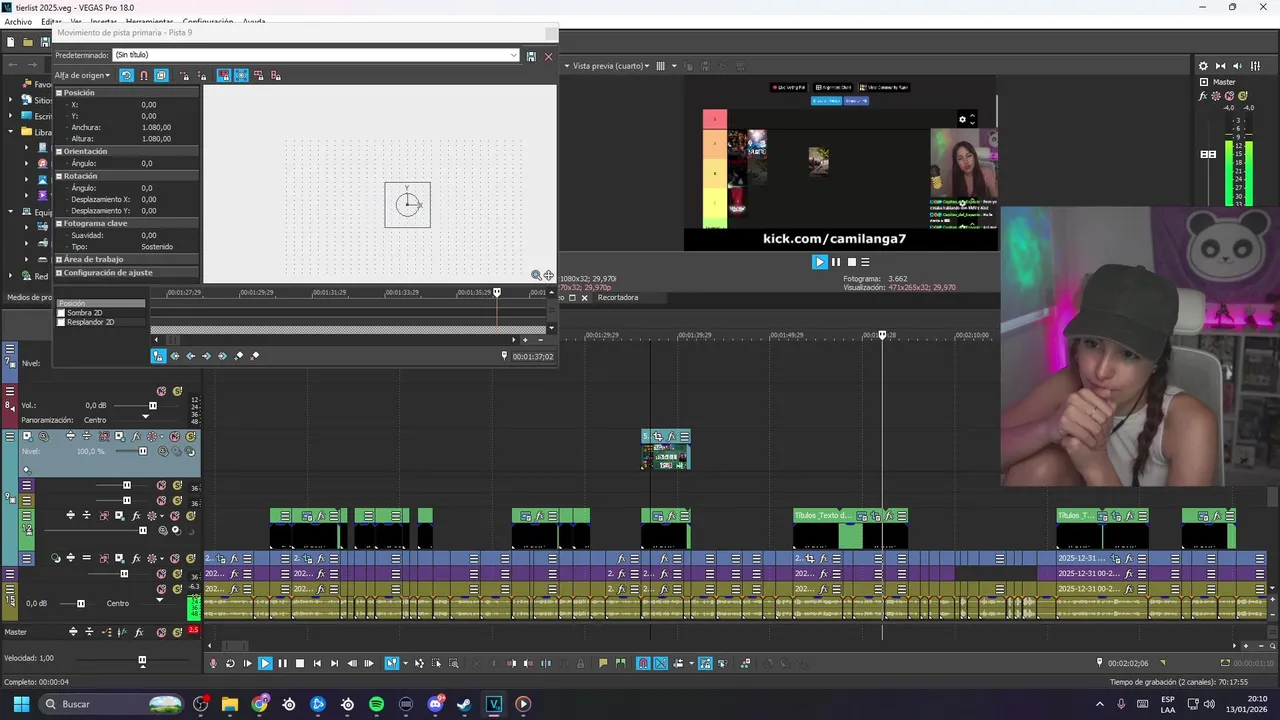1280x720 pixels.
Task: Collapse the Orientación section
Action: click(x=59, y=151)
